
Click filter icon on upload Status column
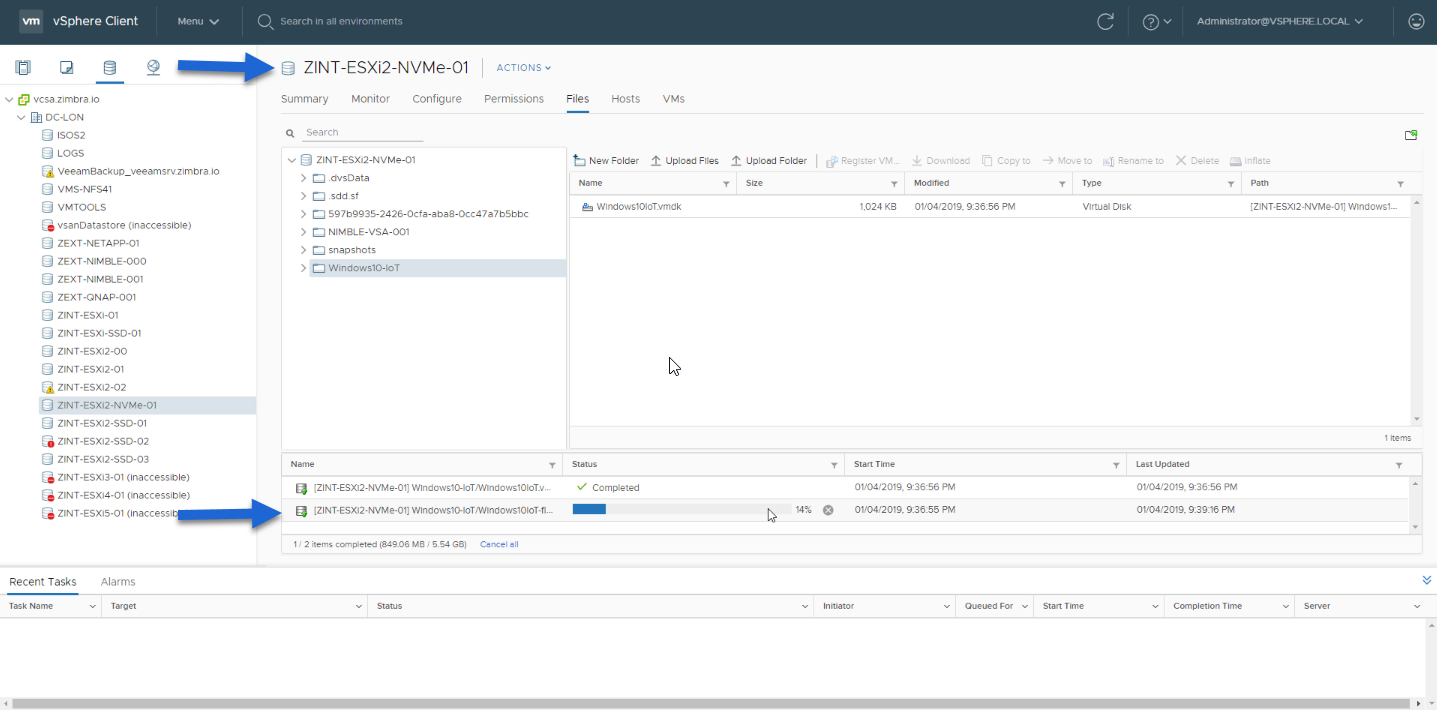[x=834, y=465]
